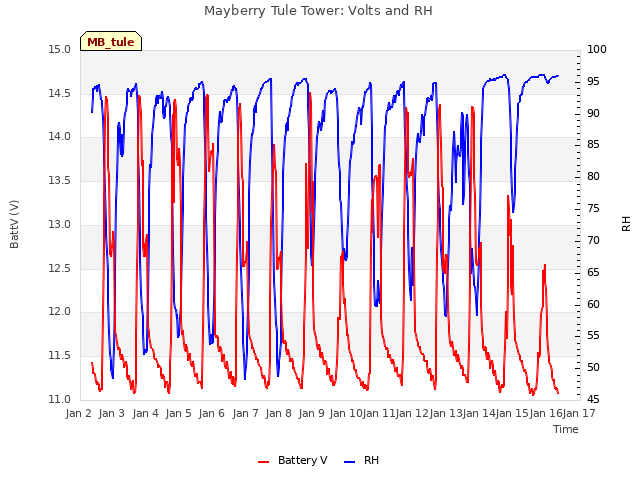640x480 pixels.
Task: Click the 11.5 tick label on left axis
Action: (x=60, y=356)
